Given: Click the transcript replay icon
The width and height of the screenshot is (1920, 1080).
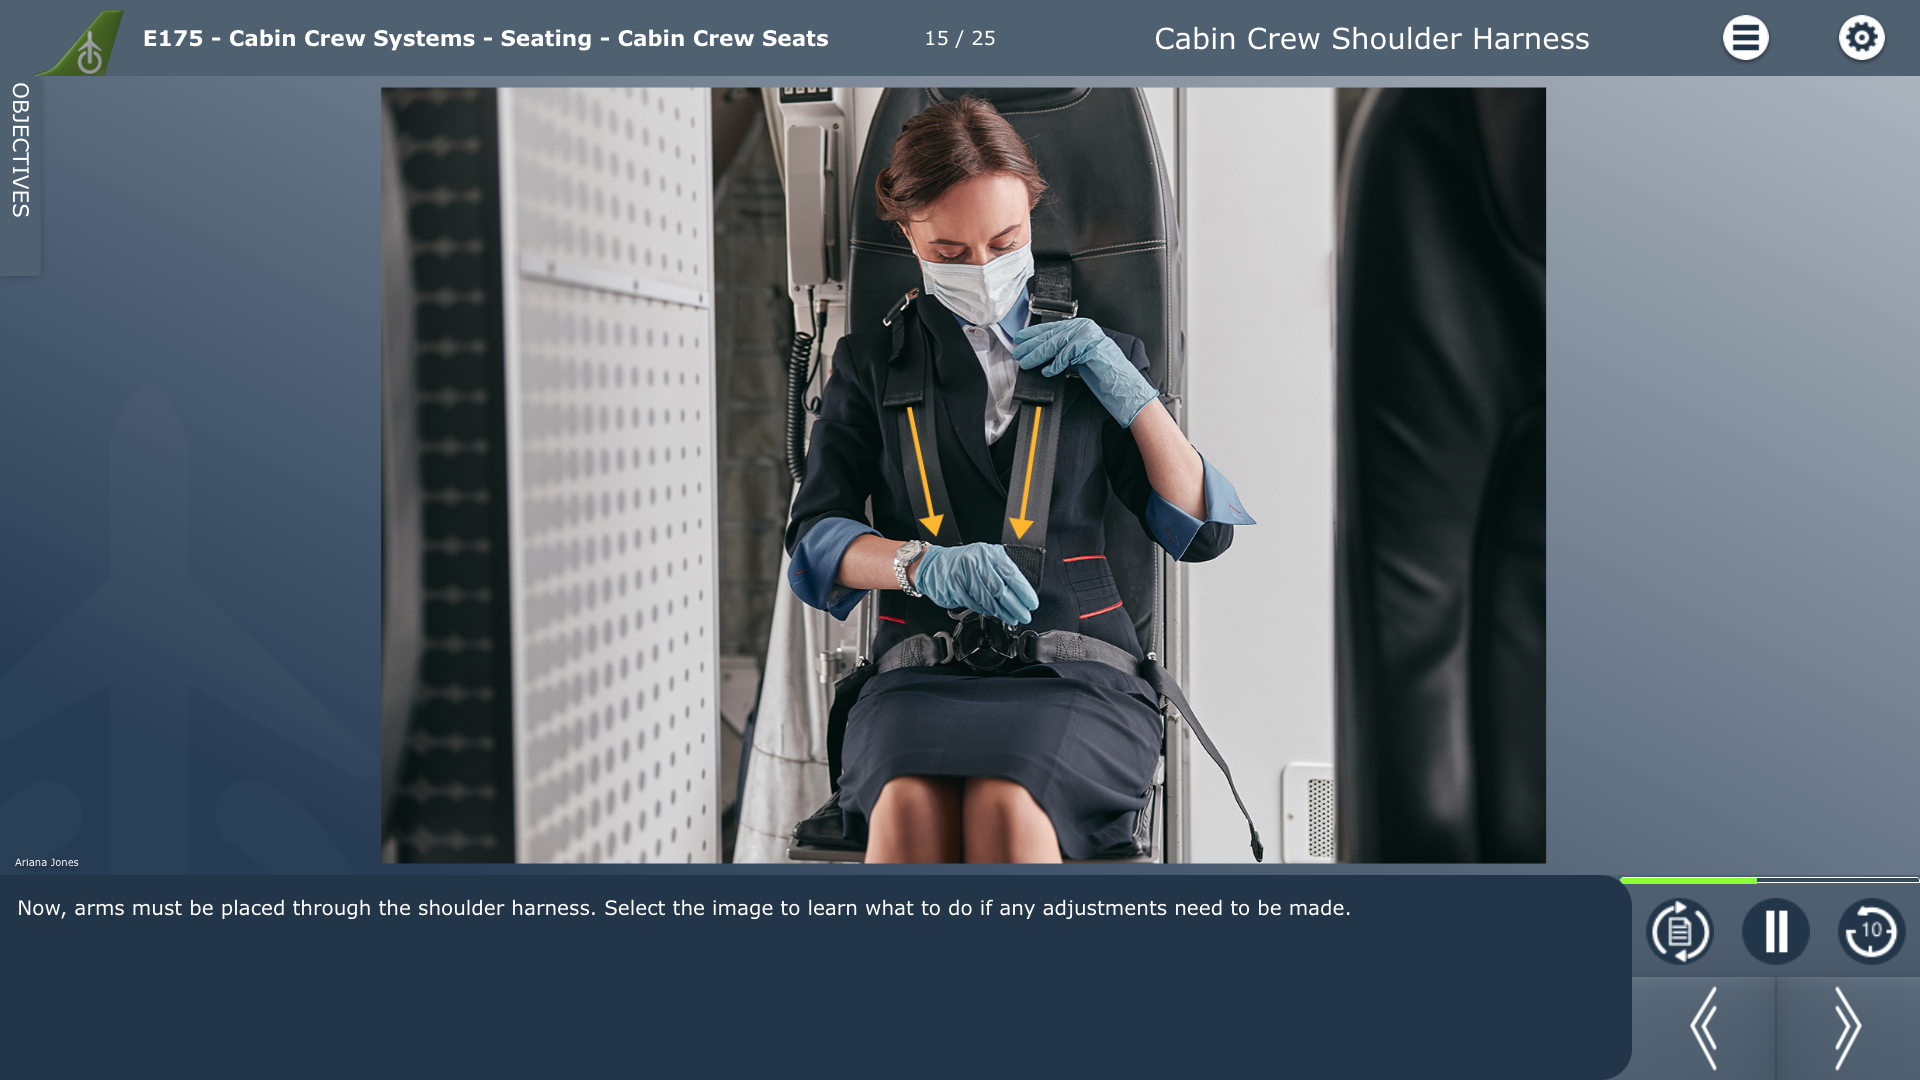Looking at the screenshot, I should click(1679, 931).
